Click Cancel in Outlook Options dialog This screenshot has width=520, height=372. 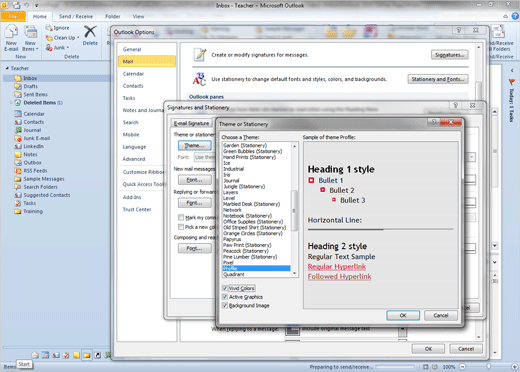click(x=466, y=349)
